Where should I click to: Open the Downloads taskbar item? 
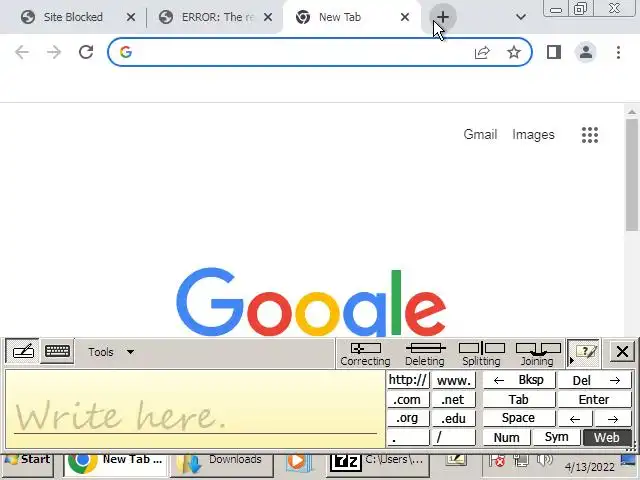222,463
